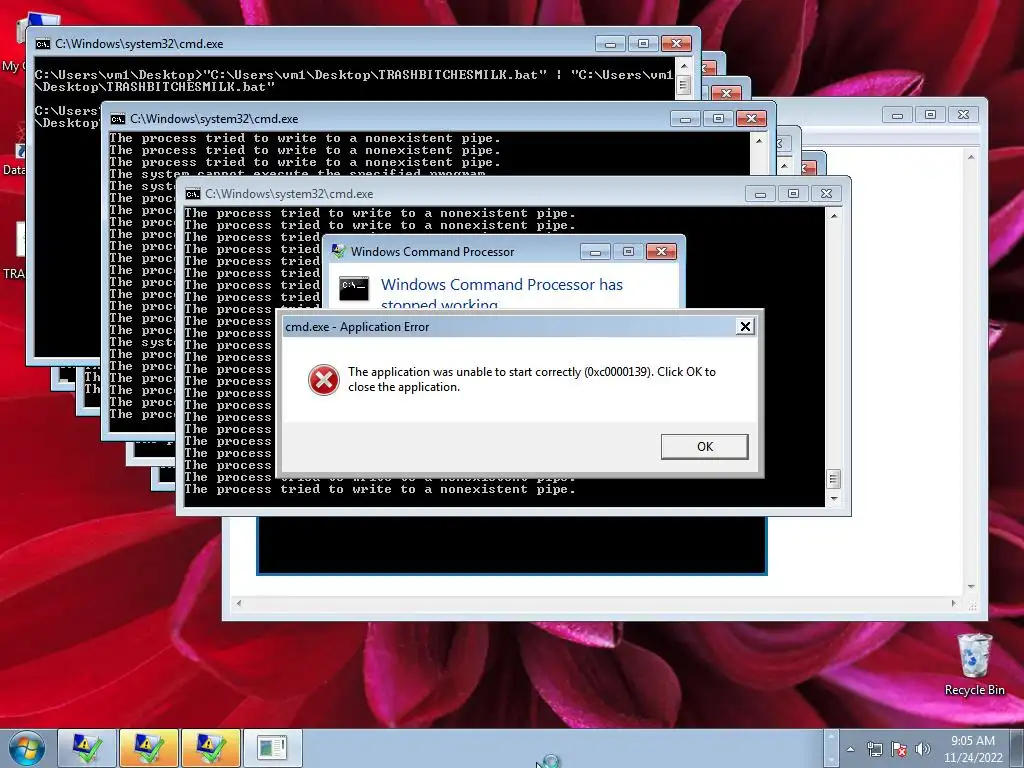The height and width of the screenshot is (768, 1024).
Task: Open system menu icon of TRASHBITCHESMILK cmd window
Action: (x=42, y=44)
